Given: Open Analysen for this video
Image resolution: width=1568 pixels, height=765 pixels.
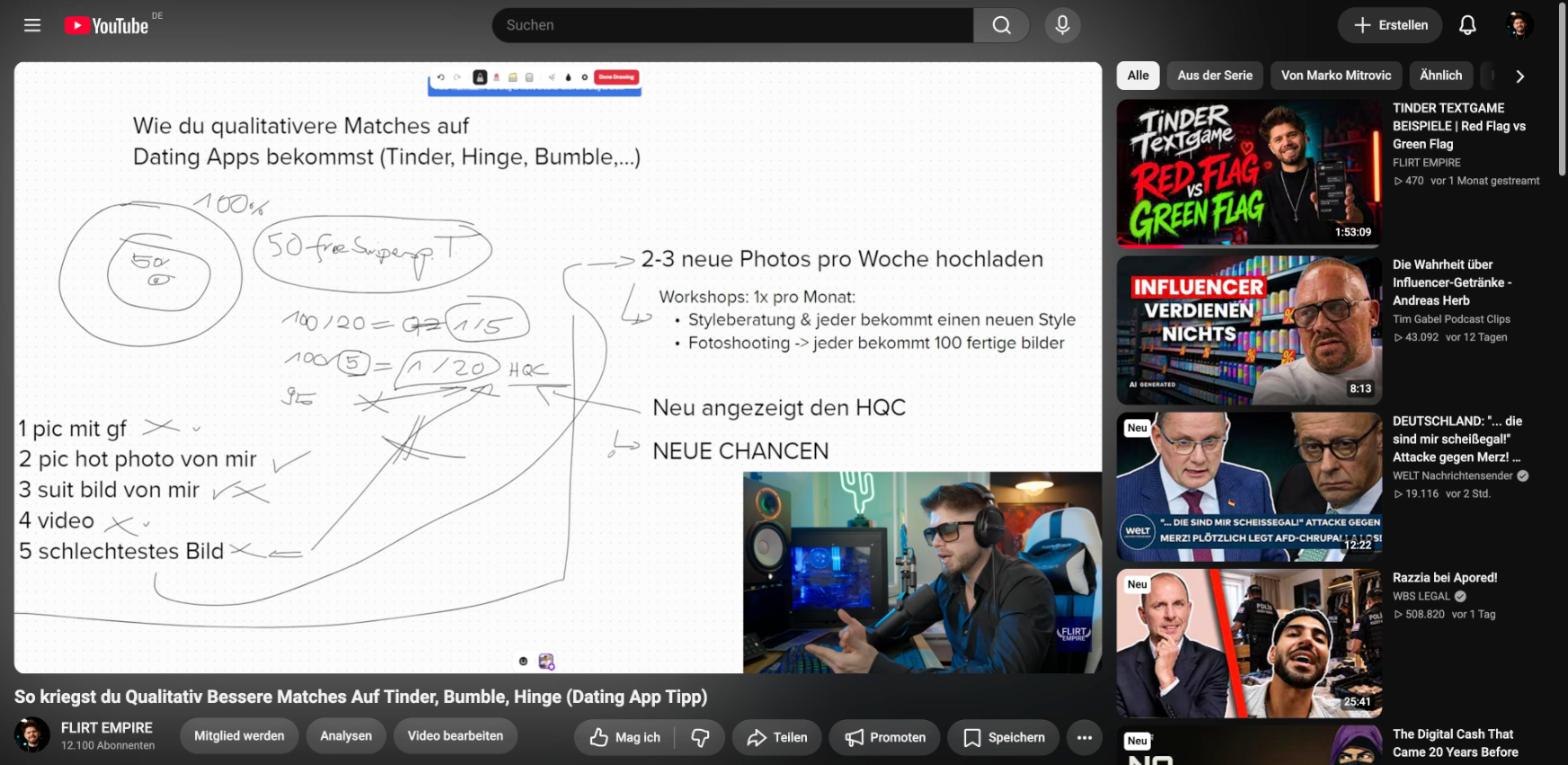Looking at the screenshot, I should [x=346, y=736].
